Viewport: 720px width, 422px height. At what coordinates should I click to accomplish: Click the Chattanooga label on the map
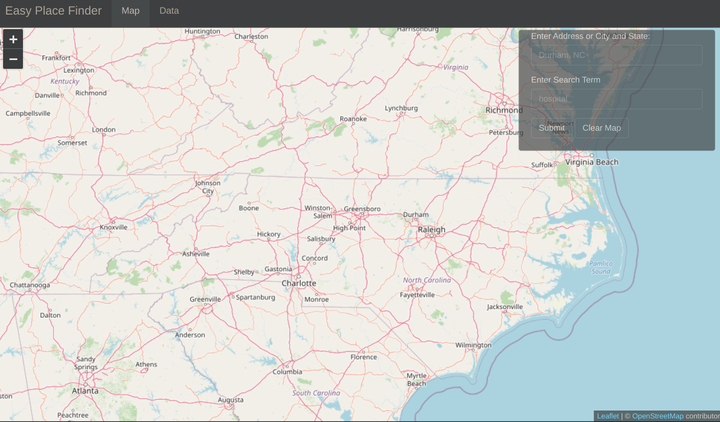pos(30,285)
